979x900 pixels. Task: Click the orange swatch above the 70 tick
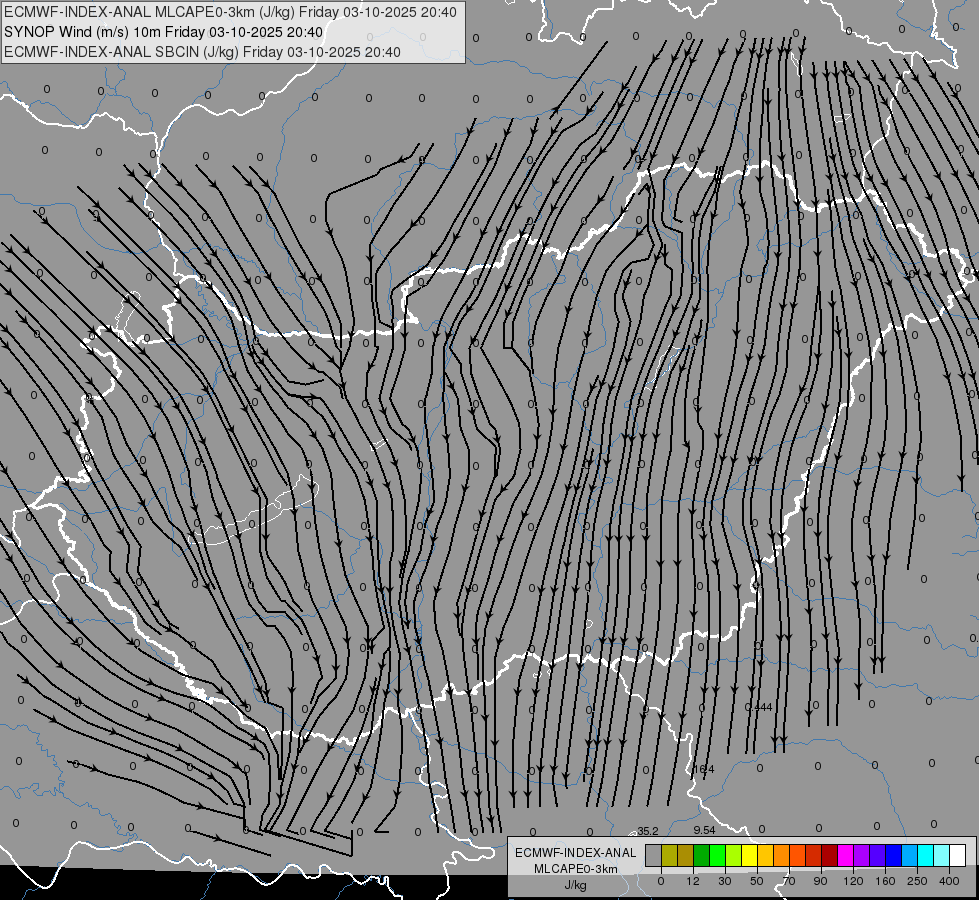[x=782, y=855]
